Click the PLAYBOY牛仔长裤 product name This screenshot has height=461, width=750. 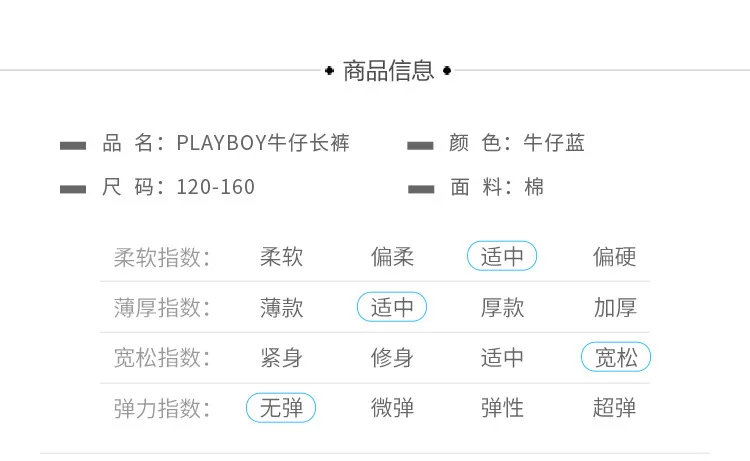(263, 143)
